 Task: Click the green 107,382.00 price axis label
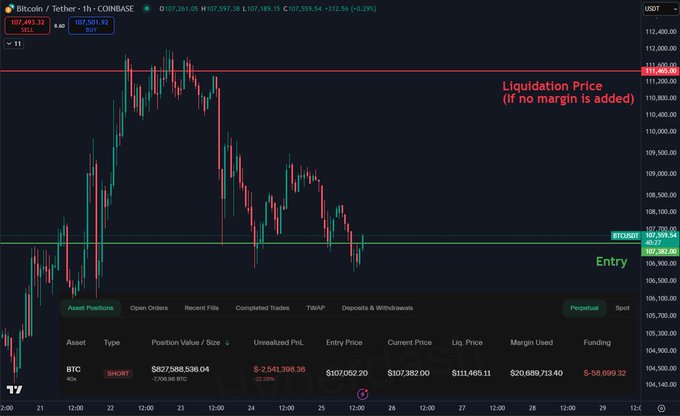pos(660,252)
